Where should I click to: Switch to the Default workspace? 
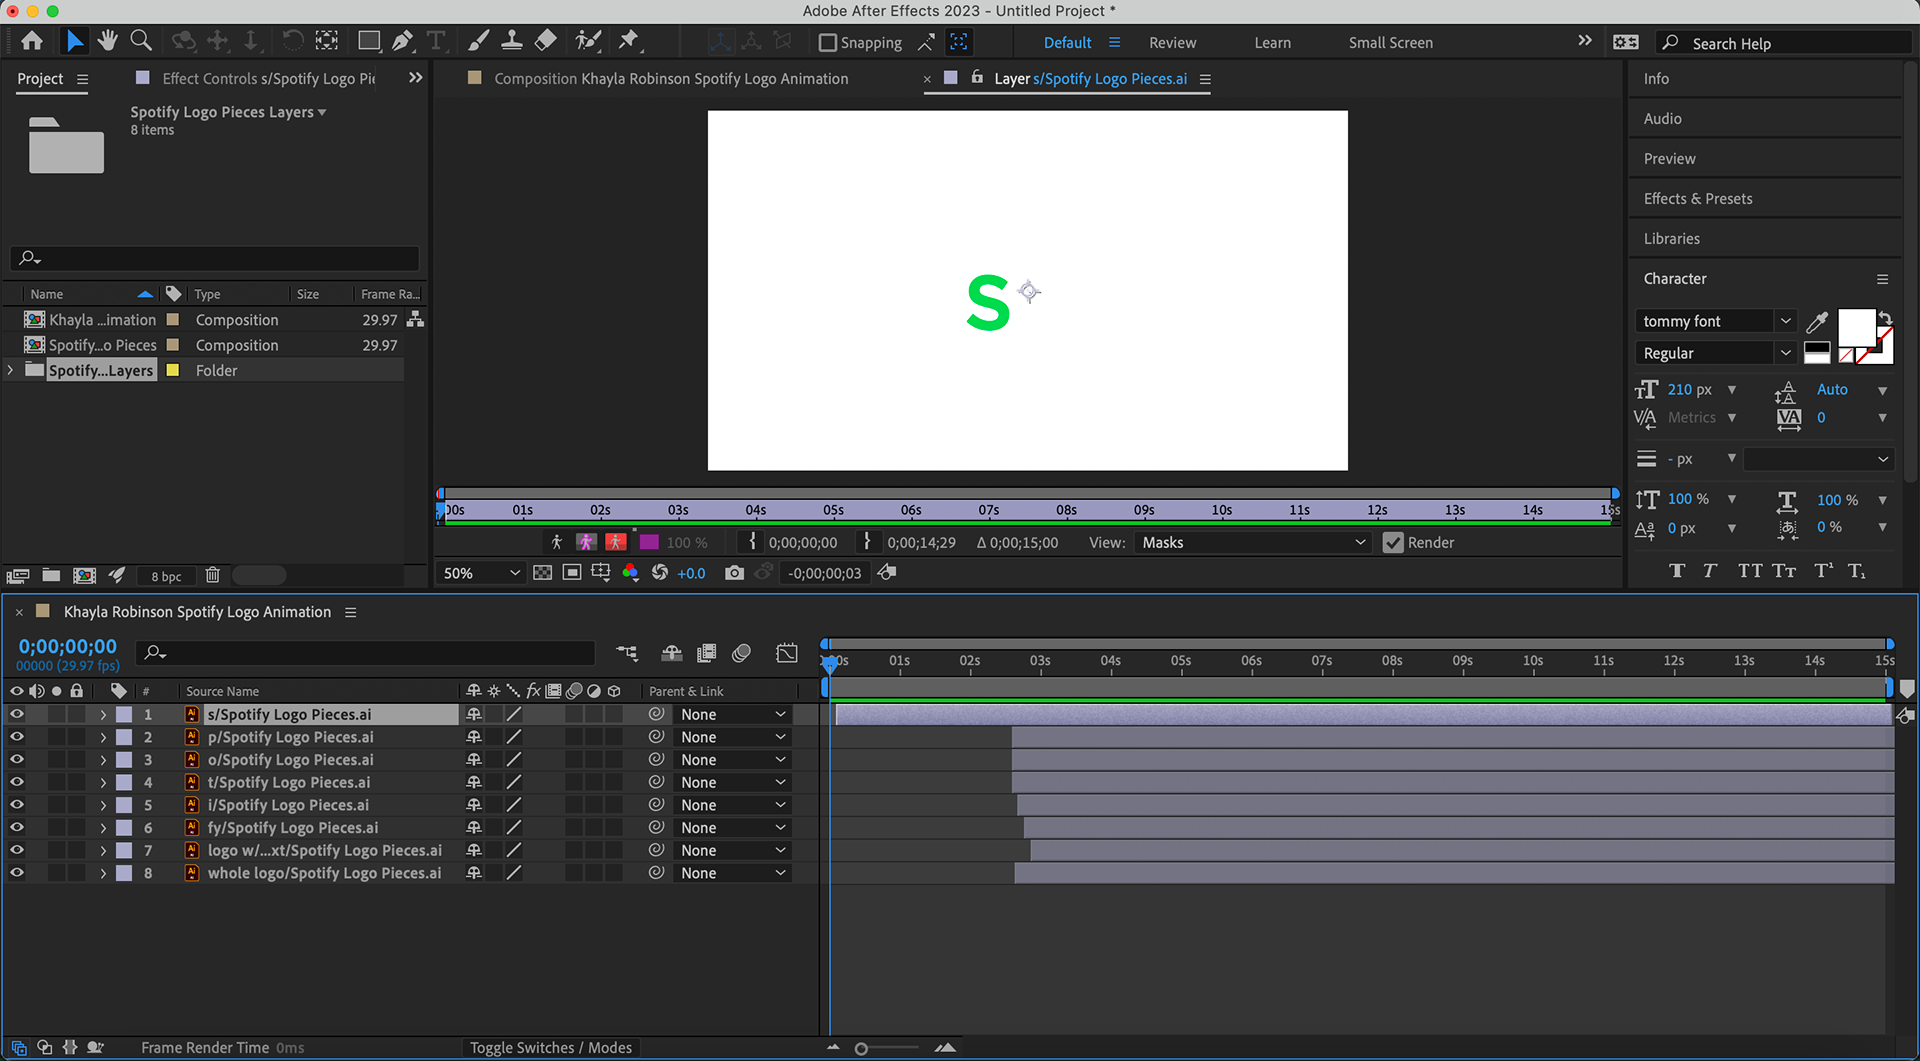[1067, 43]
